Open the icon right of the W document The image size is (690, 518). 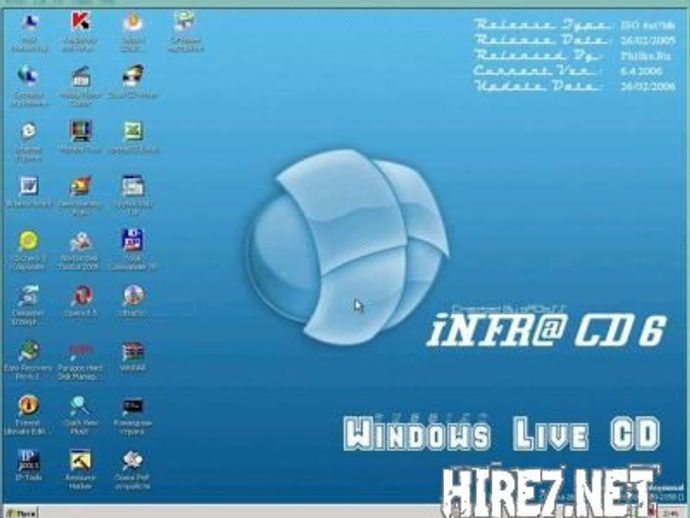coord(81,186)
